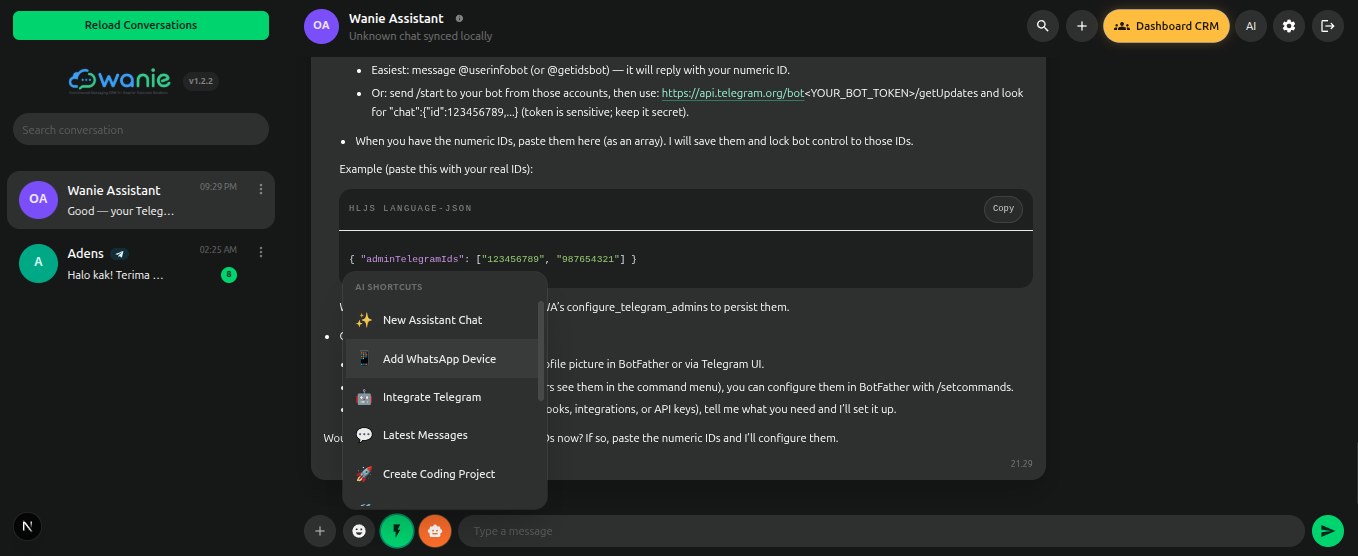Click the orange robot assistant button
Image resolution: width=1358 pixels, height=556 pixels.
[435, 531]
